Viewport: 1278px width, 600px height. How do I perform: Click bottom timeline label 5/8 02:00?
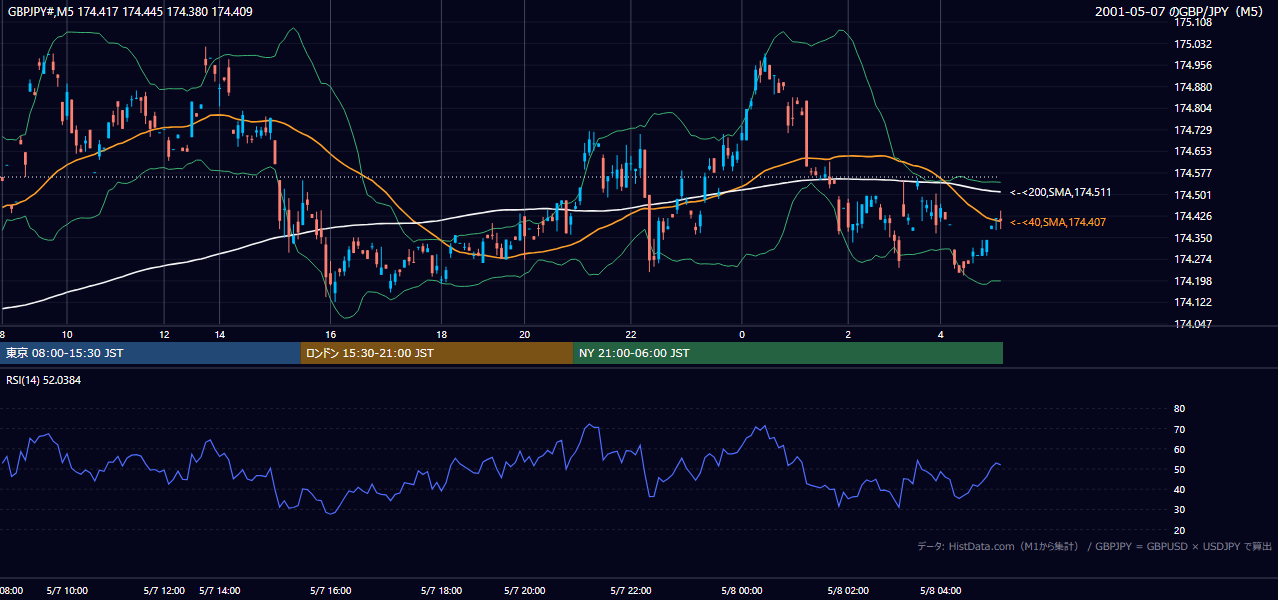click(848, 591)
